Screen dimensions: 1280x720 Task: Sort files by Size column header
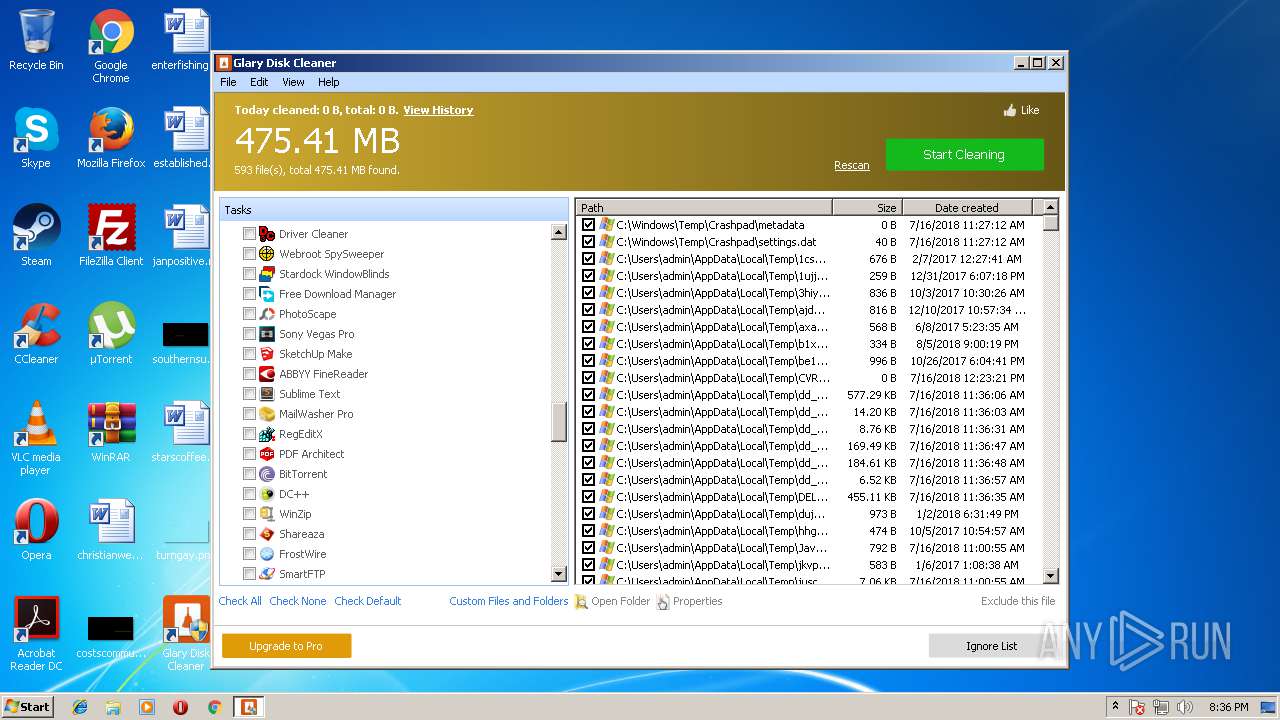[x=868, y=208]
